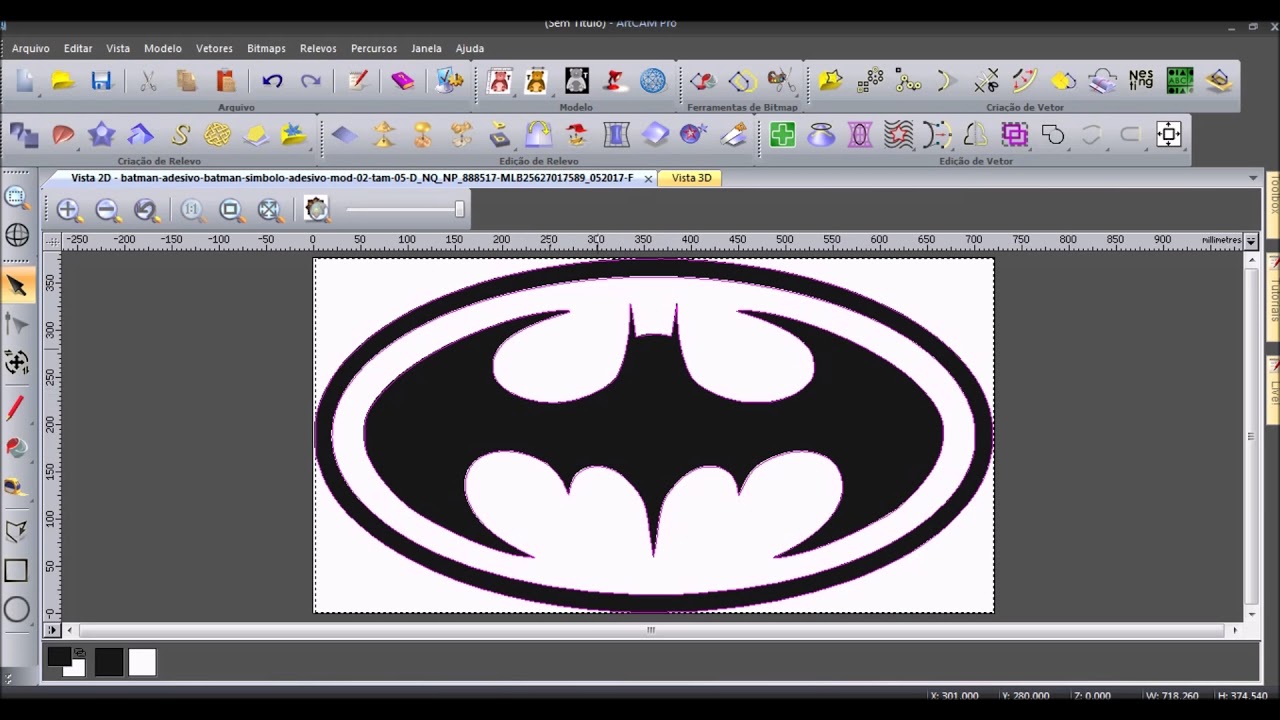Open the Janela menu
This screenshot has height=720, width=1280.
click(x=426, y=48)
